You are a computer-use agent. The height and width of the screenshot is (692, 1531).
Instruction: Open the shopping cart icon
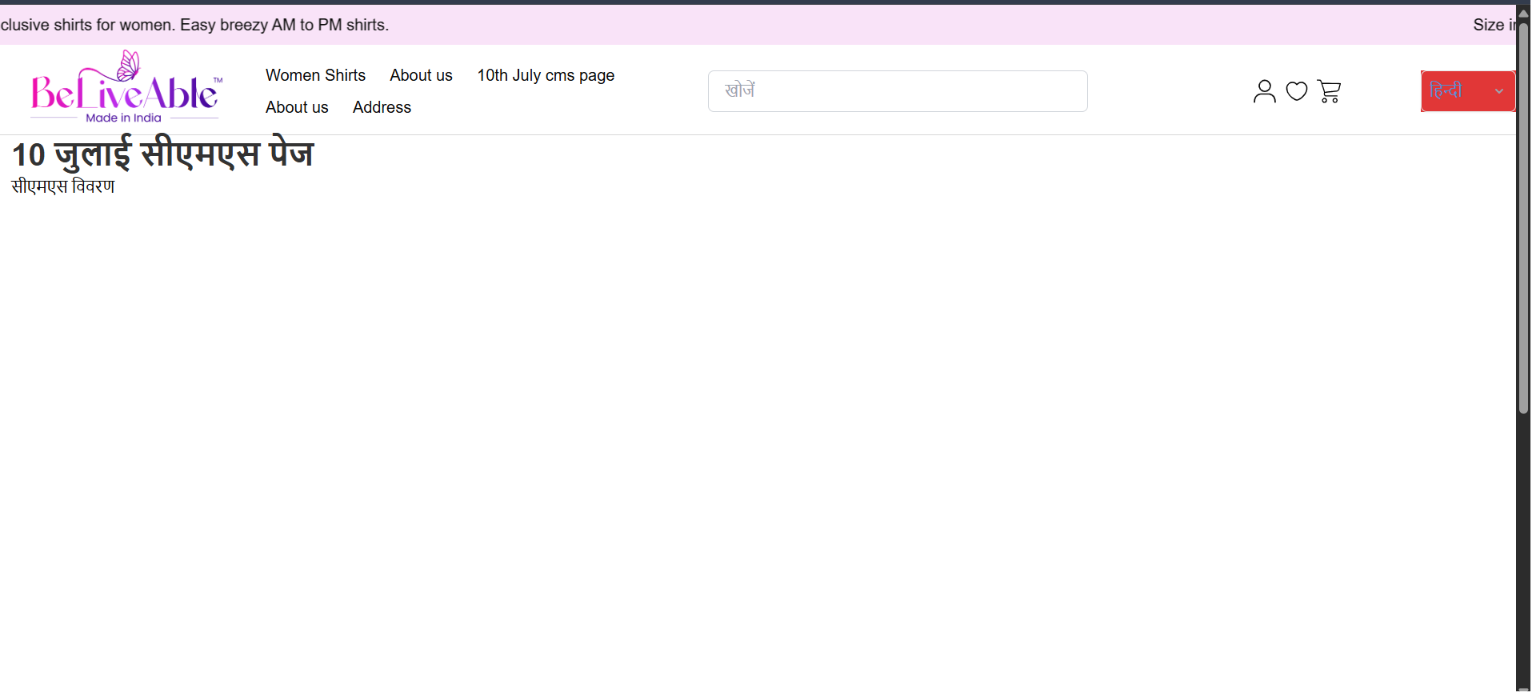[x=1329, y=91]
